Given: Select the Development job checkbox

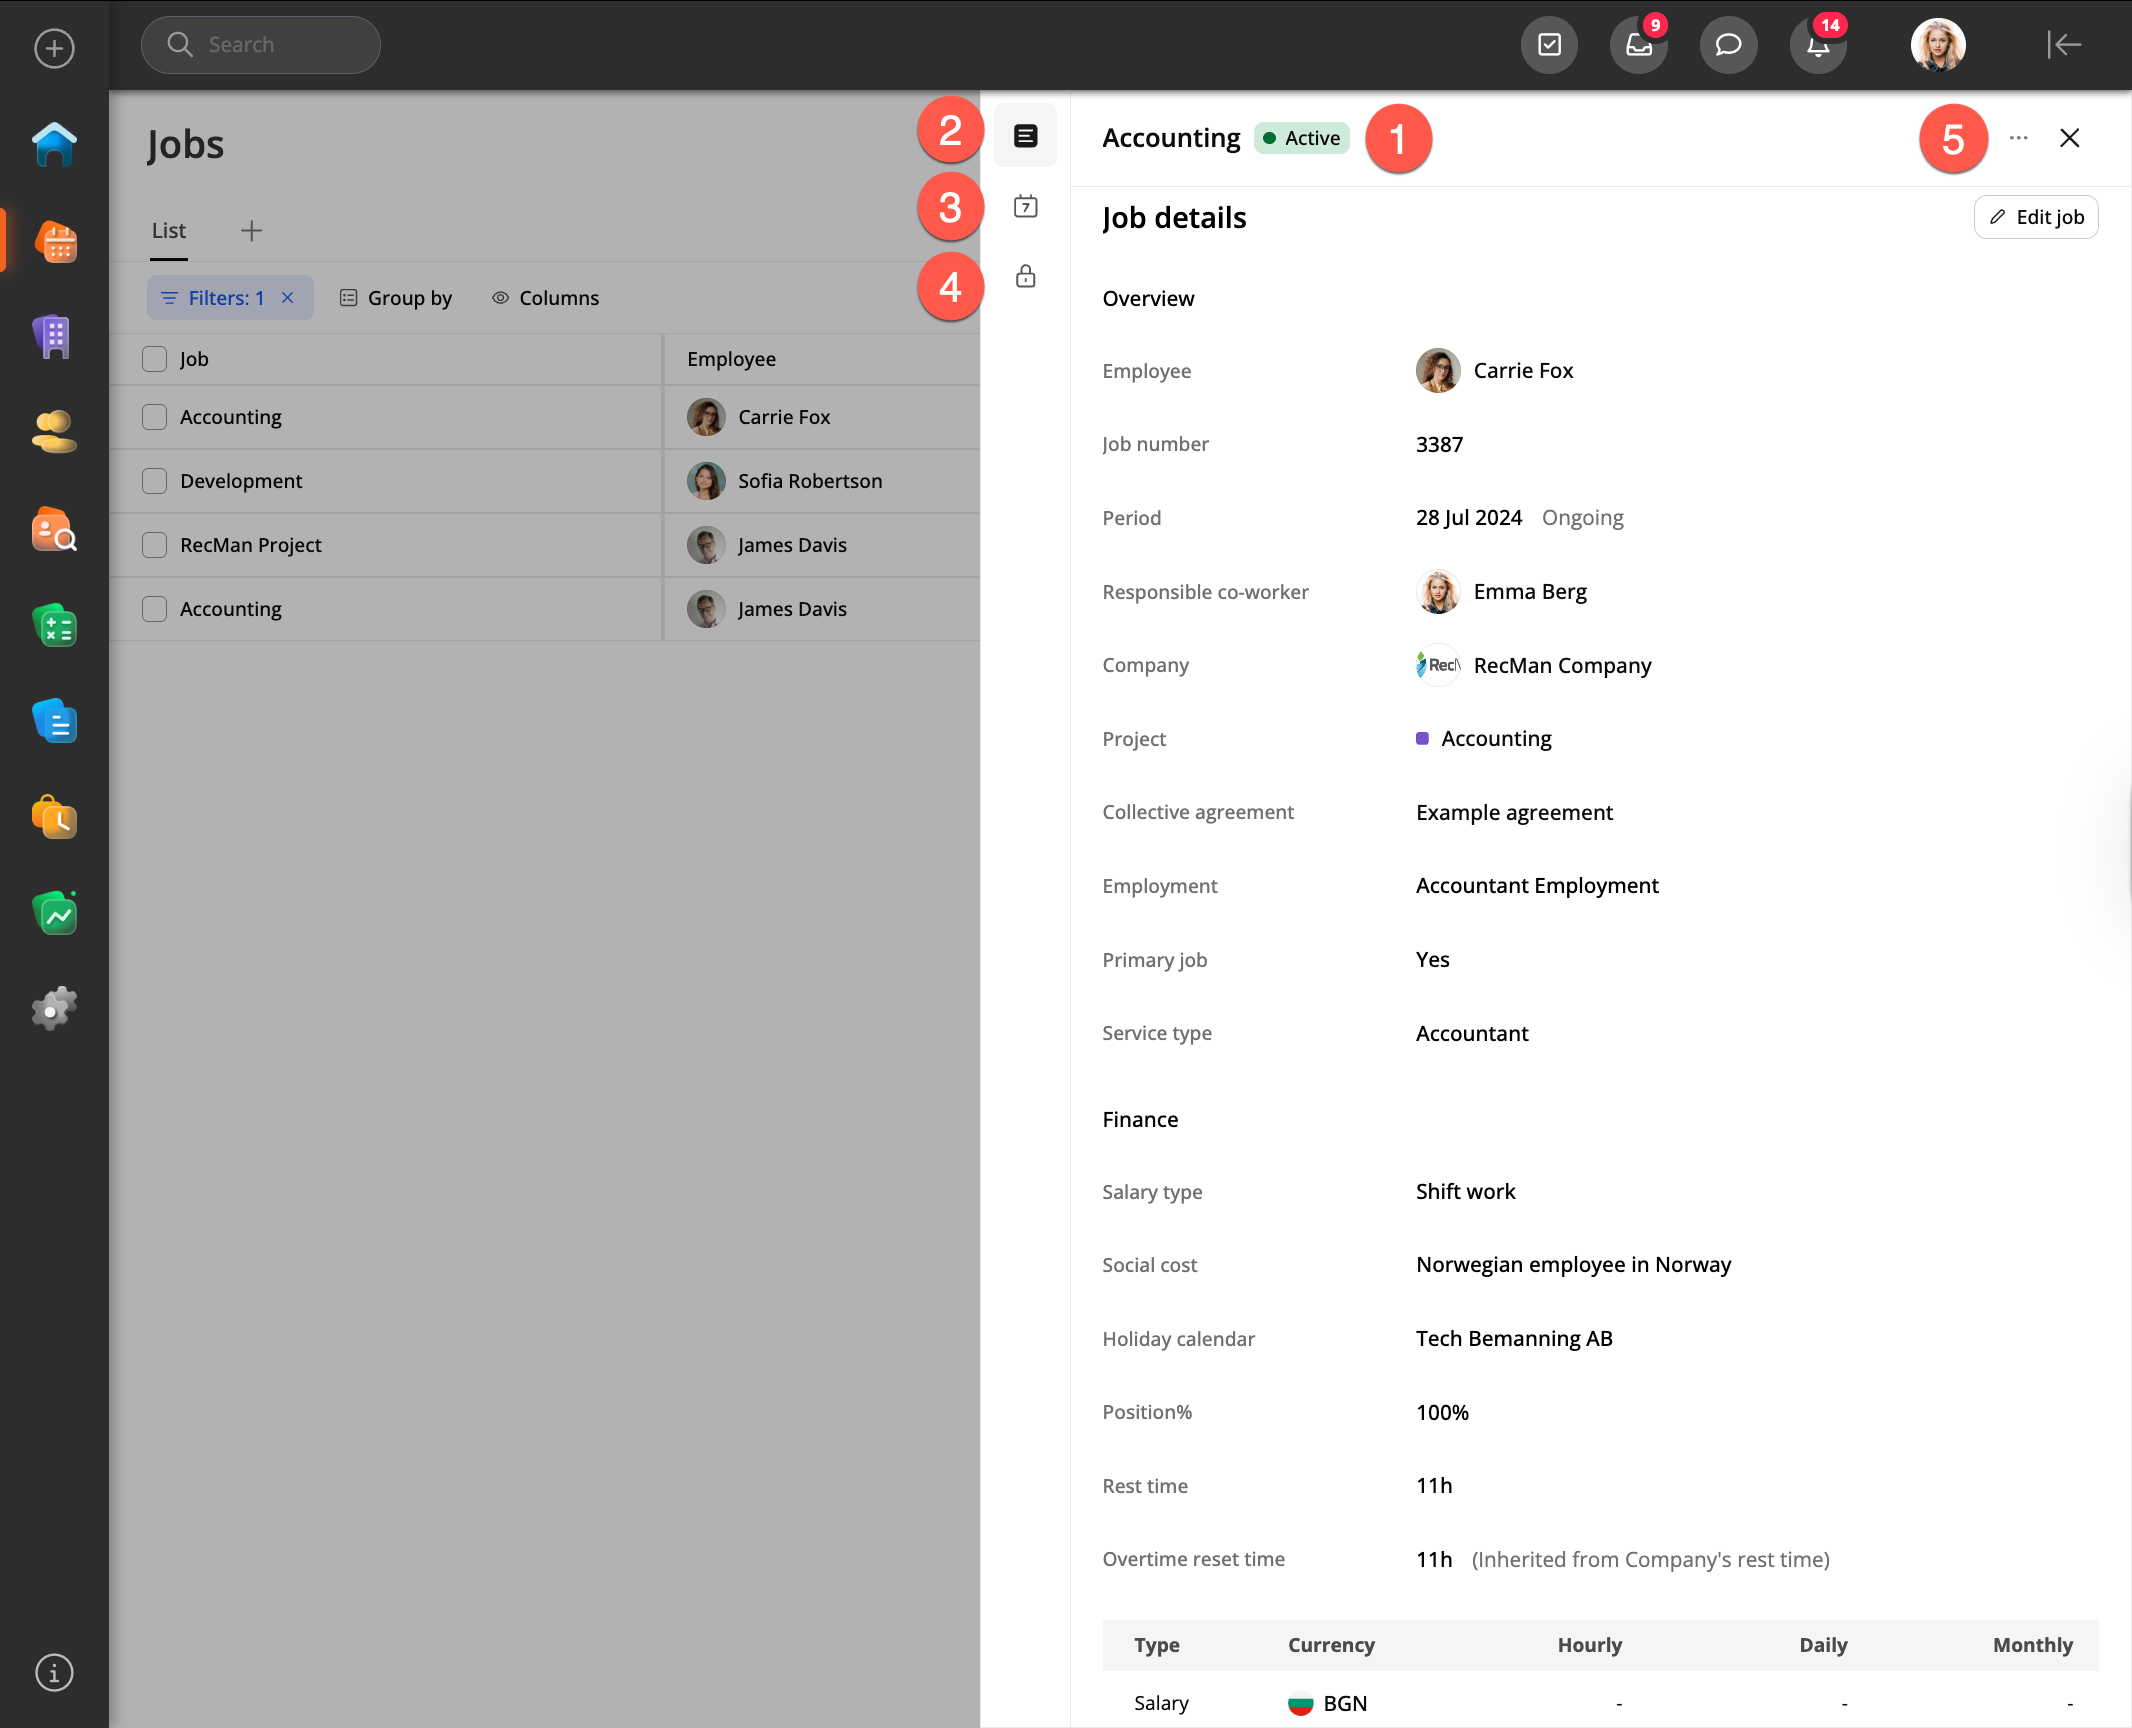Looking at the screenshot, I should tap(154, 481).
